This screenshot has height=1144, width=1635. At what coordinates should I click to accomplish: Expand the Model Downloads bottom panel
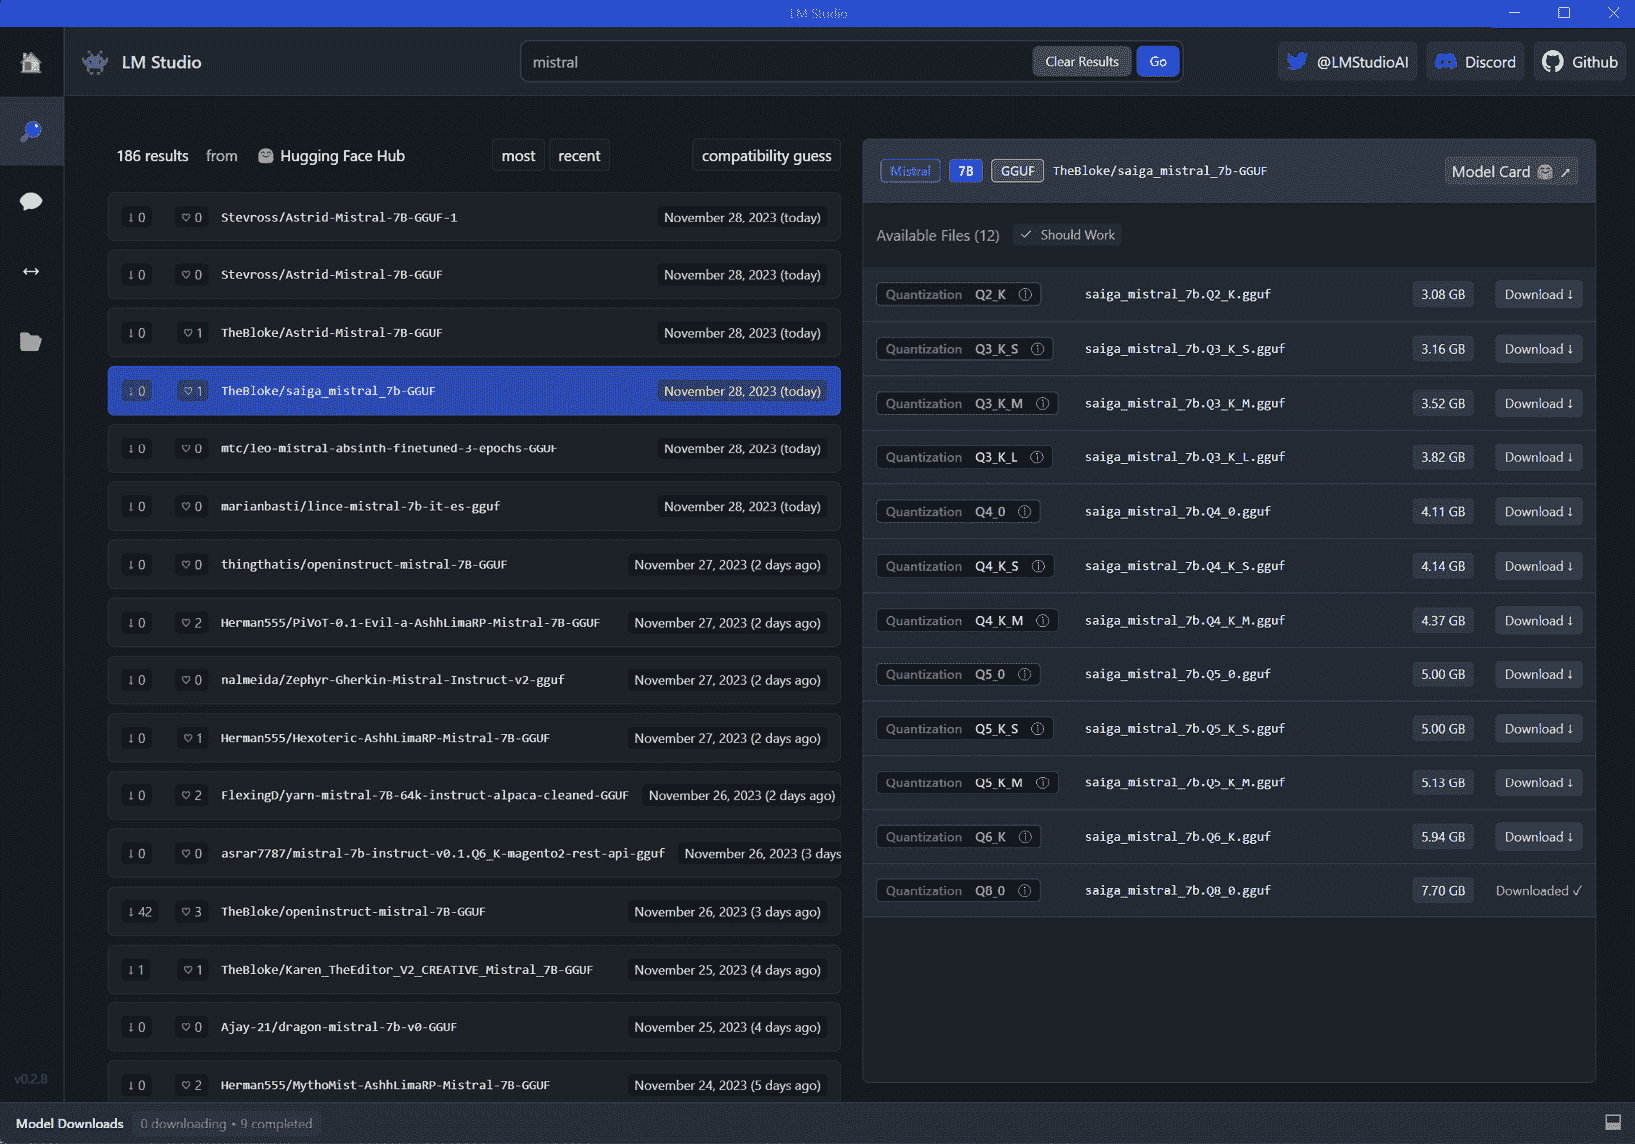(x=1613, y=1123)
